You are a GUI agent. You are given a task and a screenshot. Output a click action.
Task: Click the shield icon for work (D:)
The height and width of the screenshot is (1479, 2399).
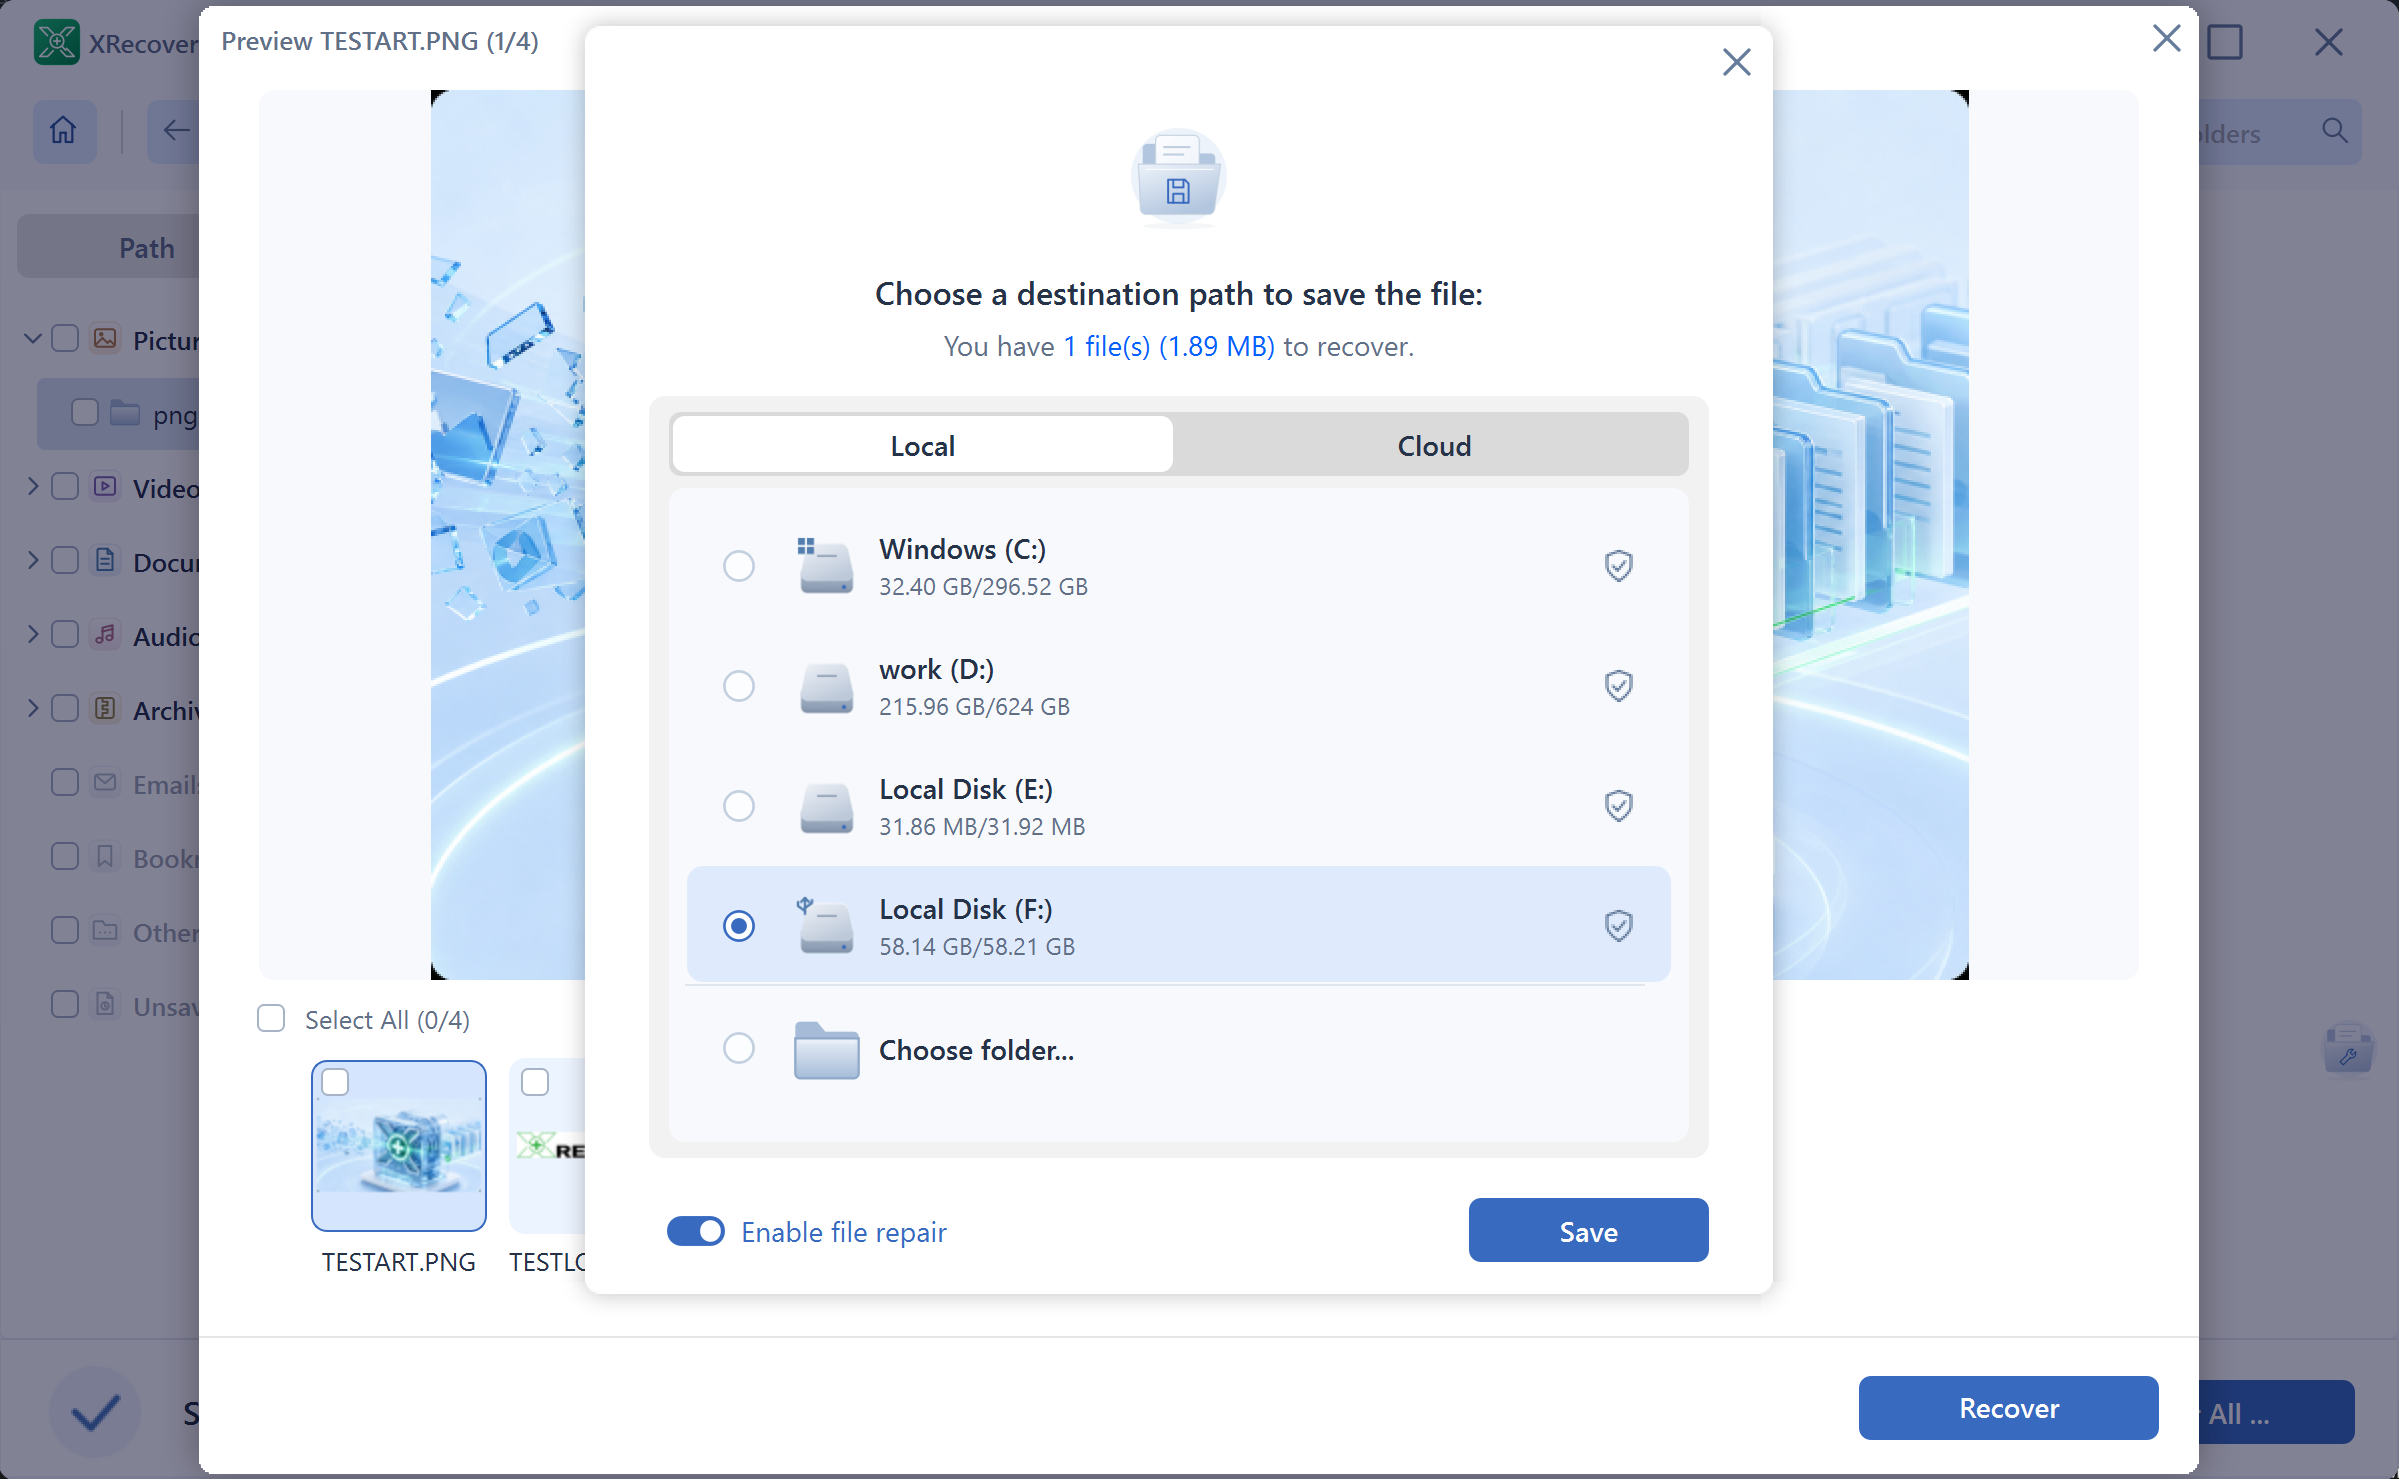[1618, 686]
